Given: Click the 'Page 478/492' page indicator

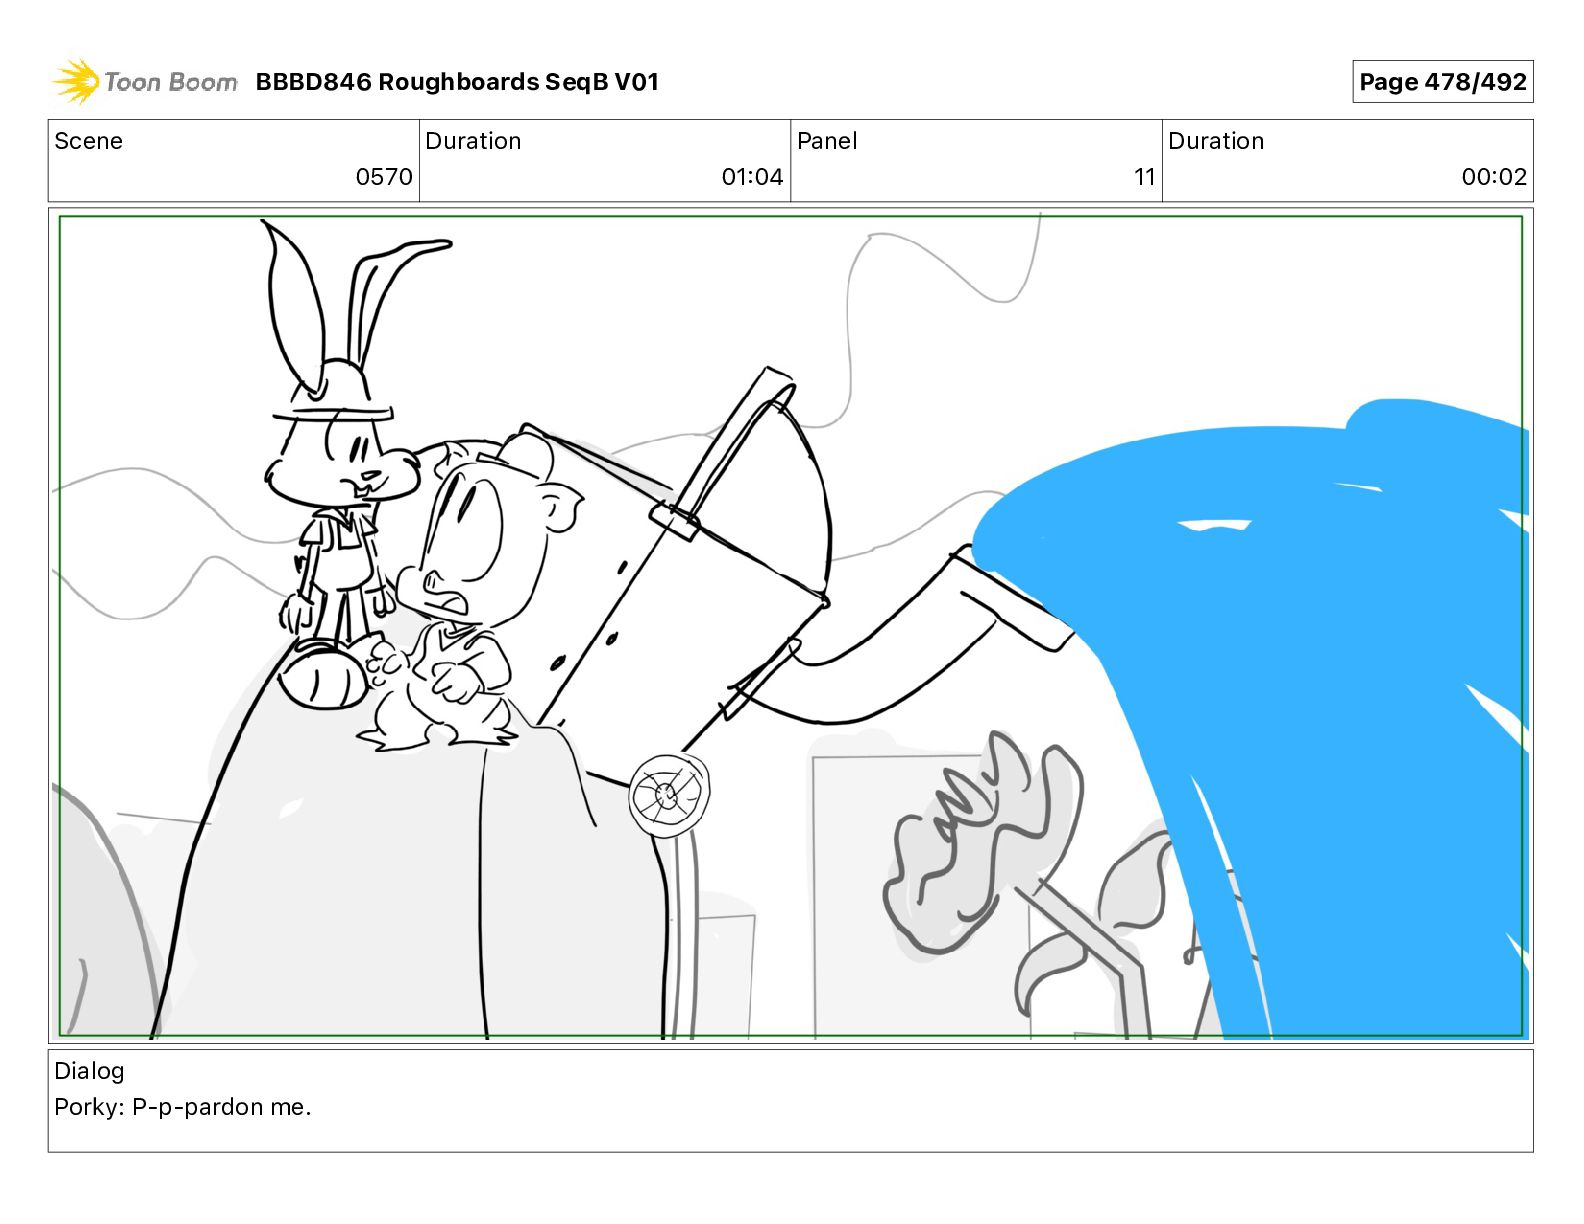Looking at the screenshot, I should (x=1442, y=82).
